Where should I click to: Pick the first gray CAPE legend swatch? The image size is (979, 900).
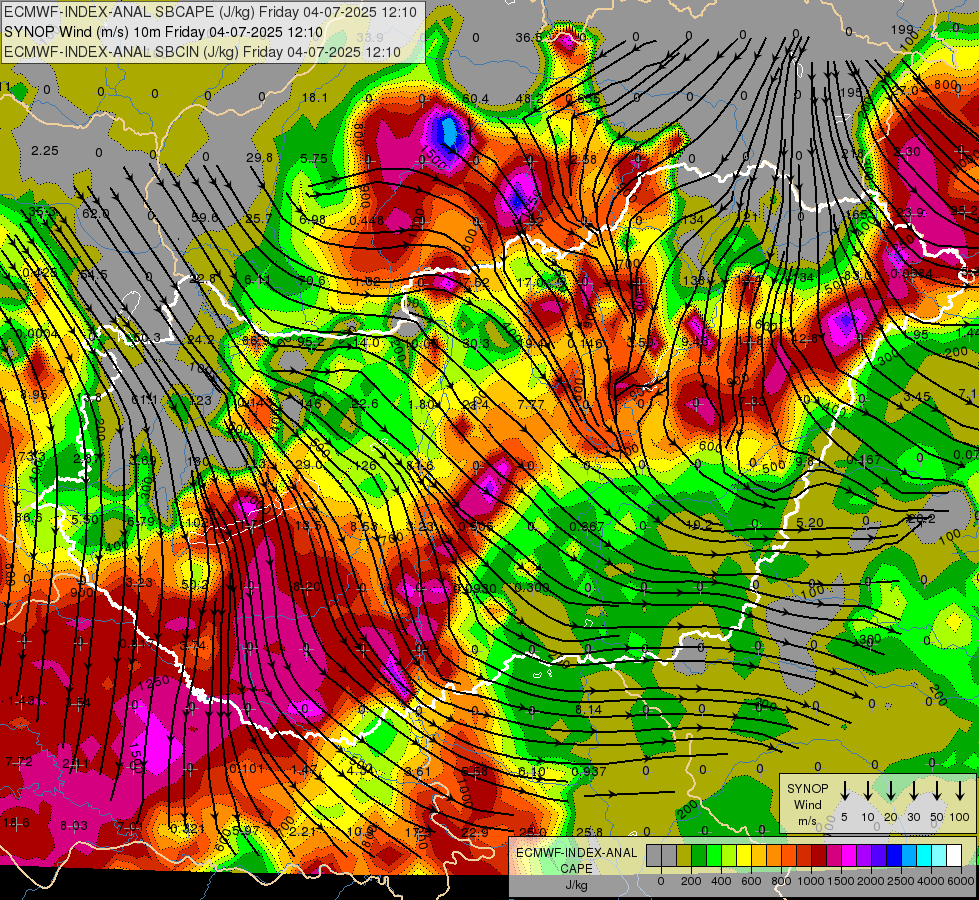pos(654,855)
